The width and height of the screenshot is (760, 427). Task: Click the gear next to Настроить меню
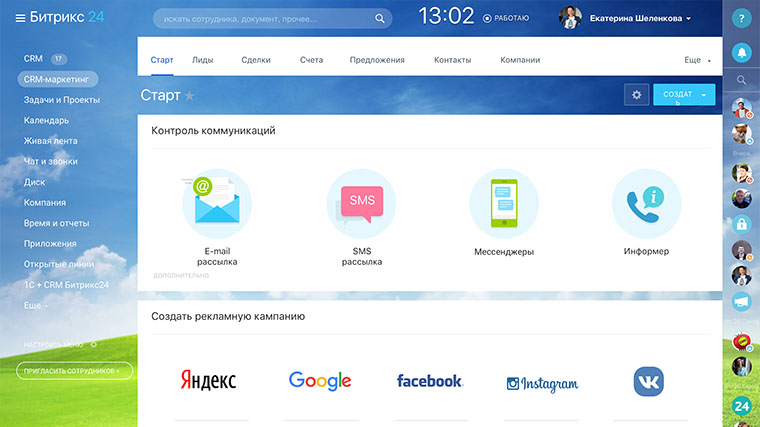[x=94, y=345]
